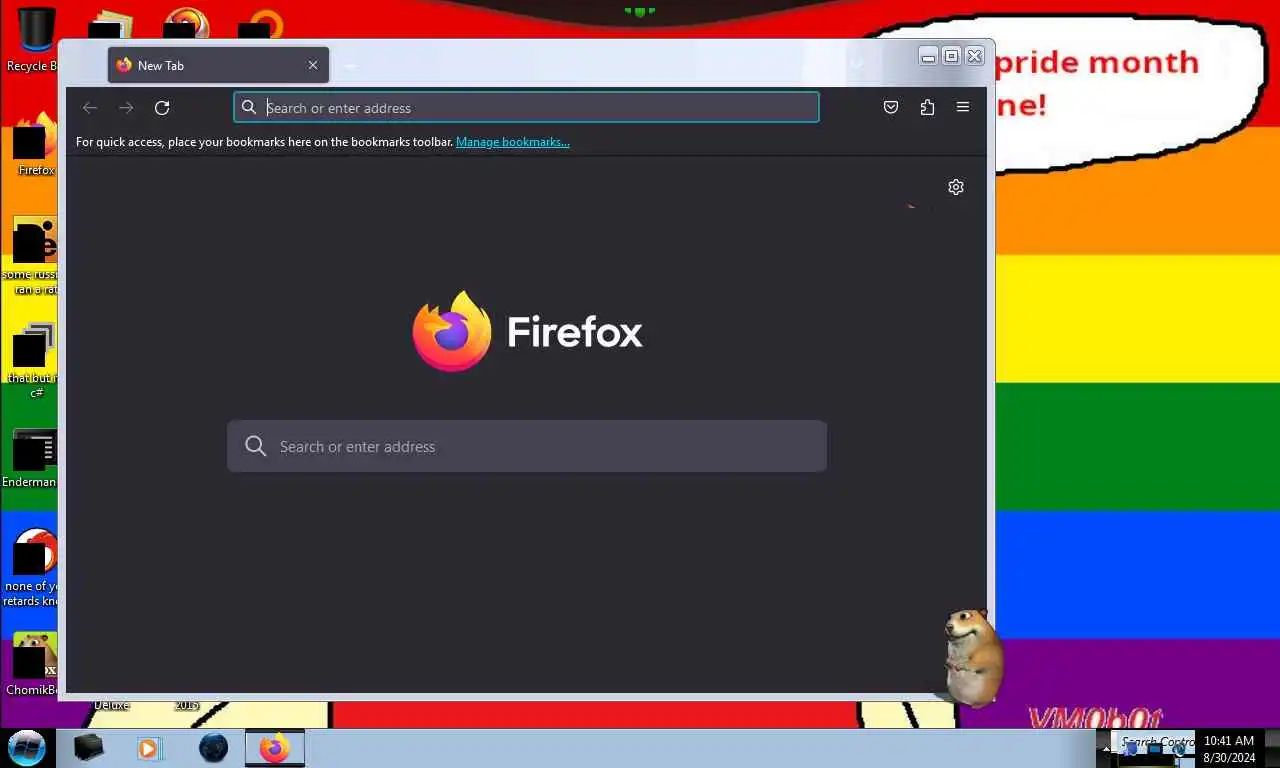Open the Manage bookmarks link
This screenshot has width=1280, height=768.
point(513,142)
